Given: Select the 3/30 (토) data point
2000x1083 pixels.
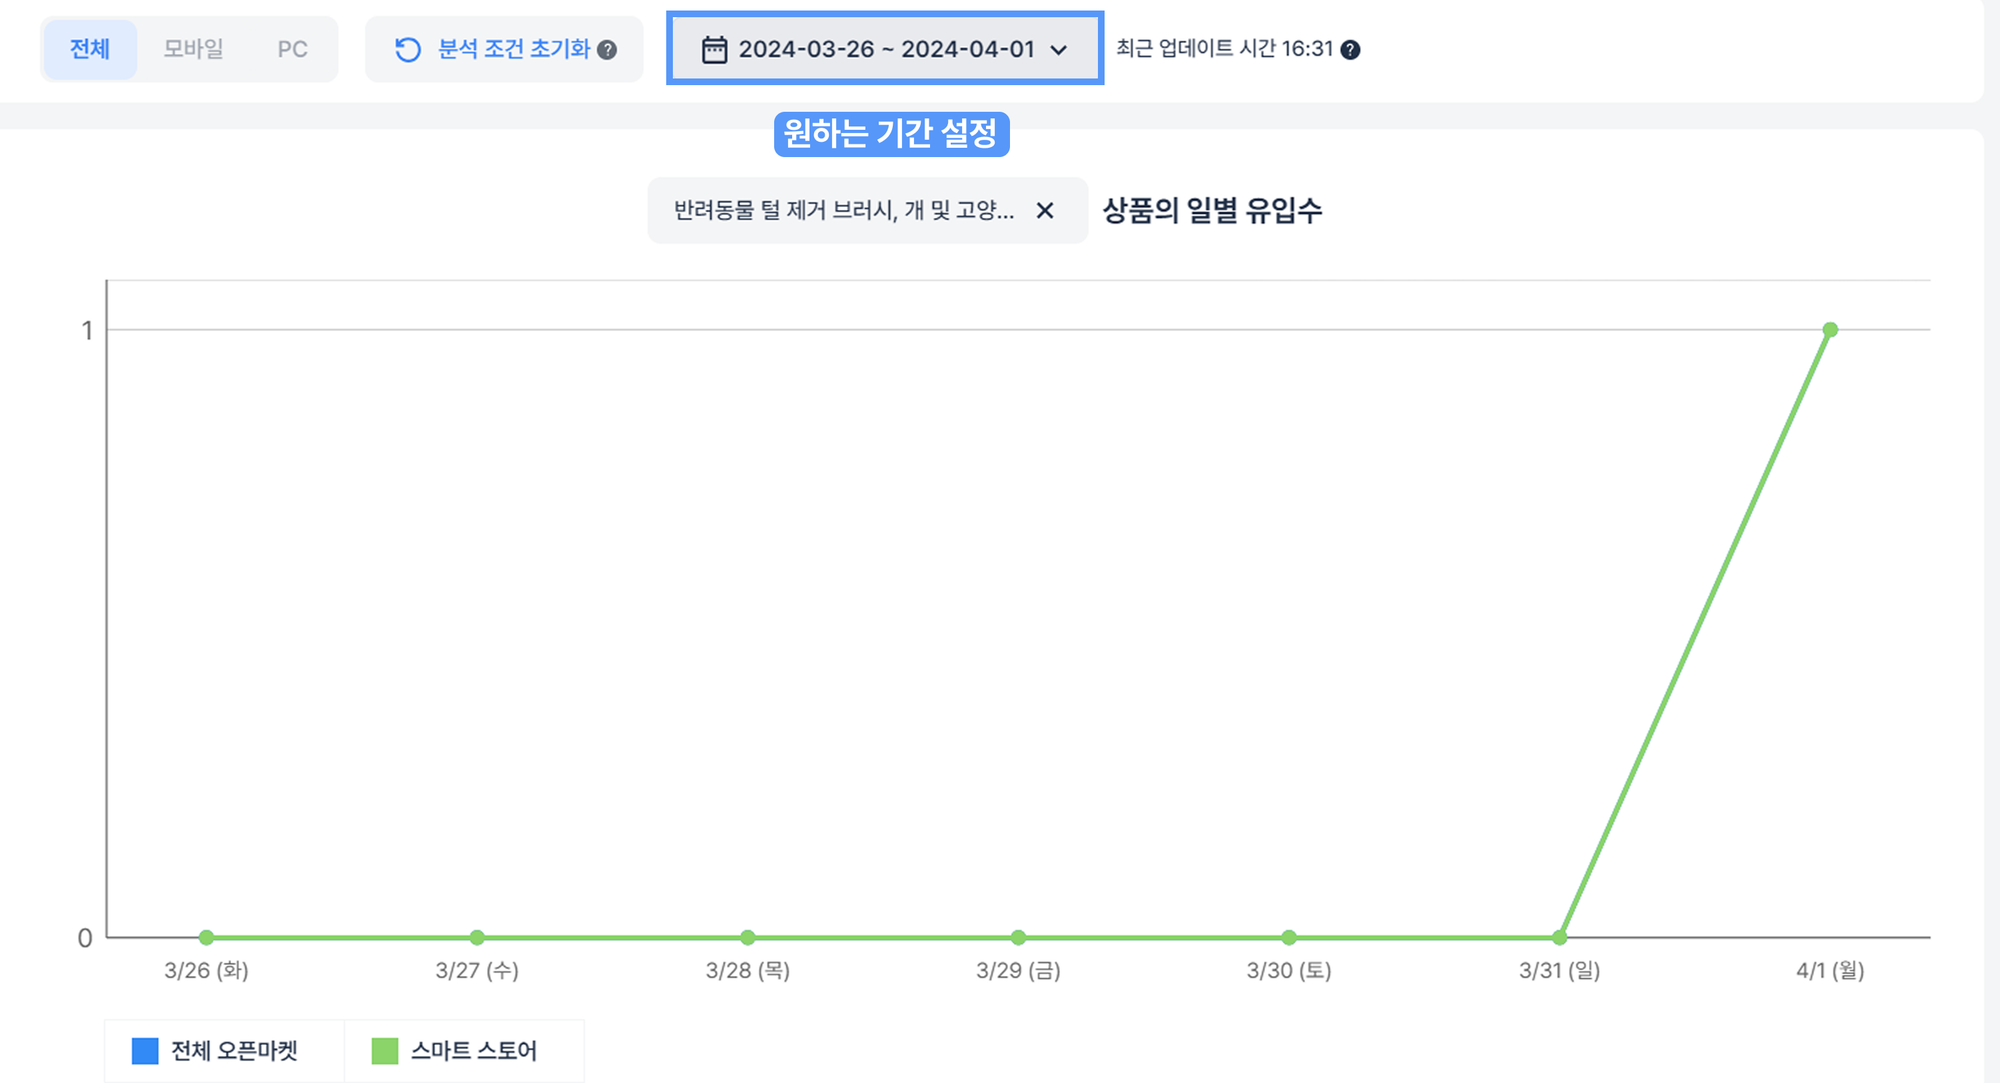Looking at the screenshot, I should point(1289,937).
